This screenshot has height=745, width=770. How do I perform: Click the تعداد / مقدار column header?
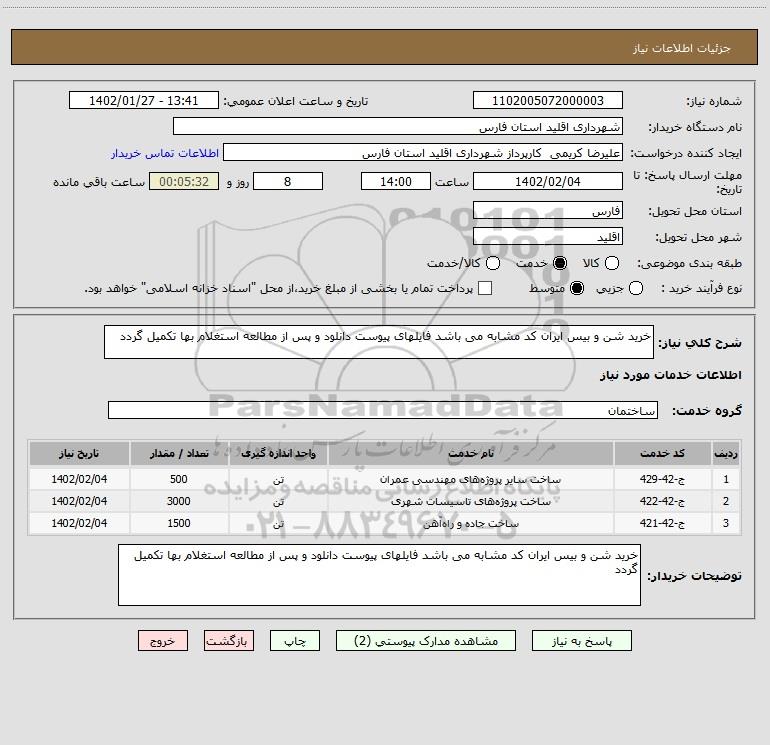(179, 453)
